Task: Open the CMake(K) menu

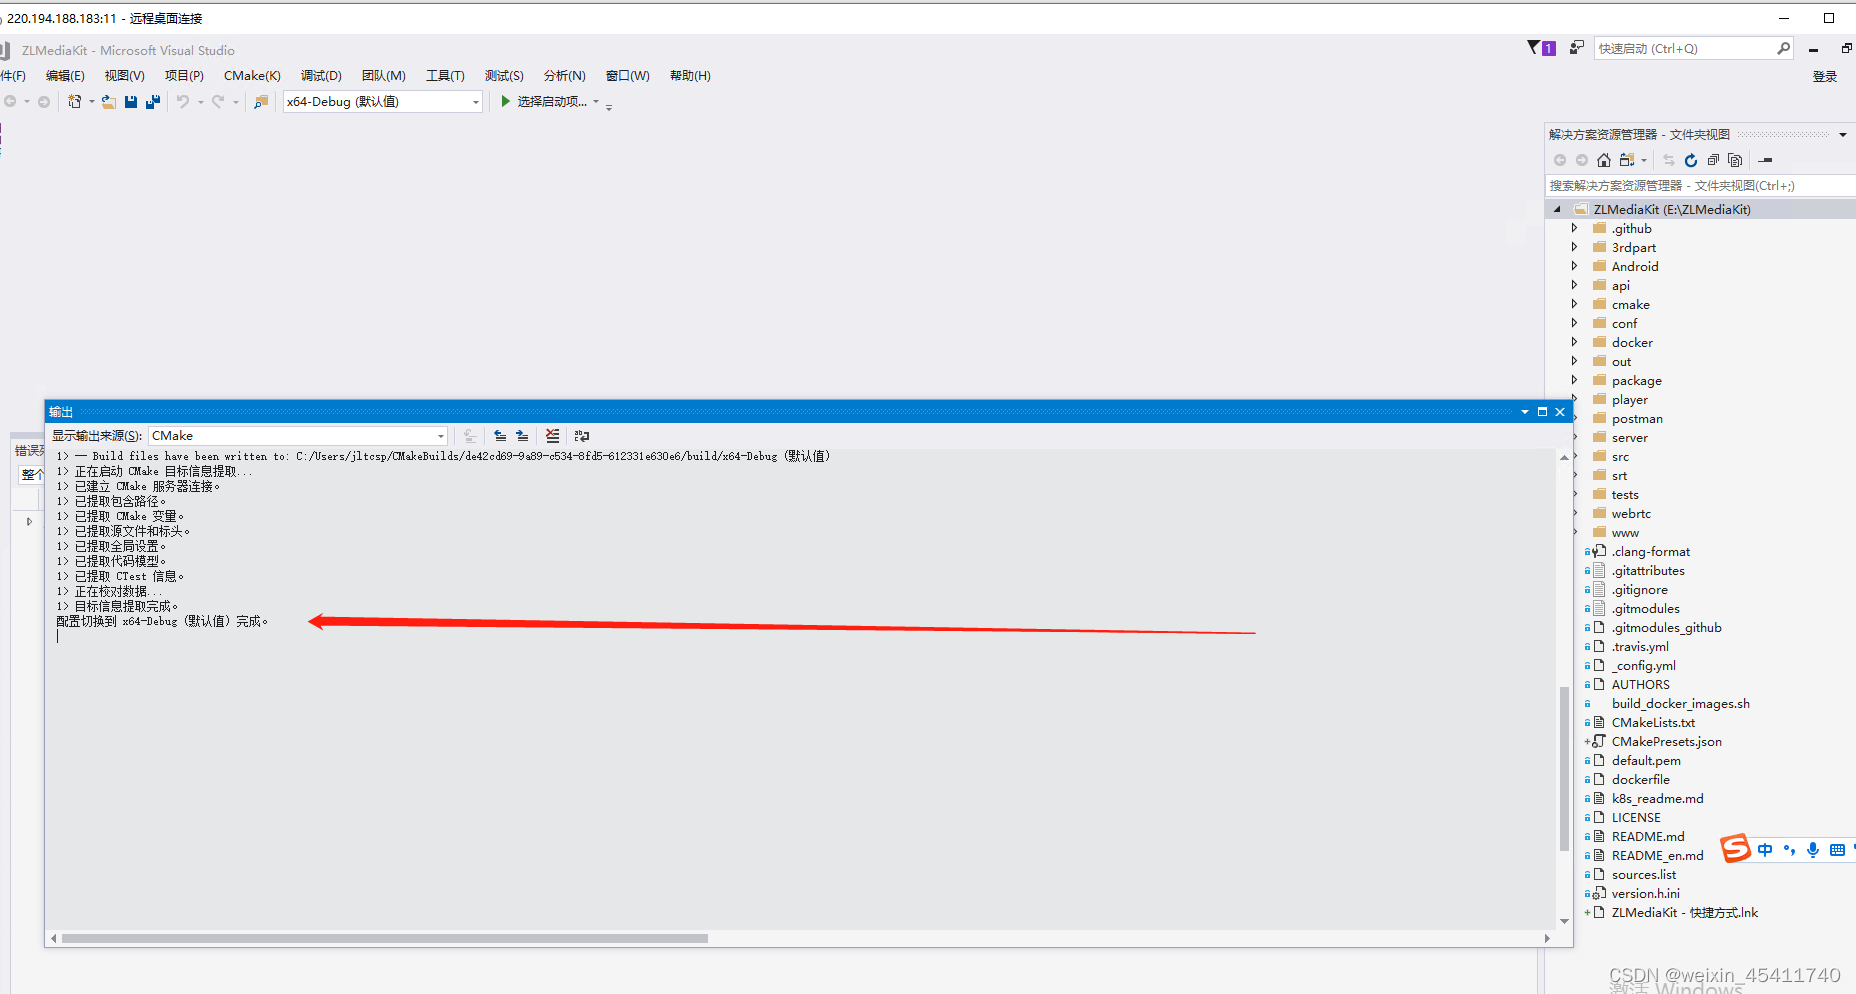Action: (x=251, y=75)
